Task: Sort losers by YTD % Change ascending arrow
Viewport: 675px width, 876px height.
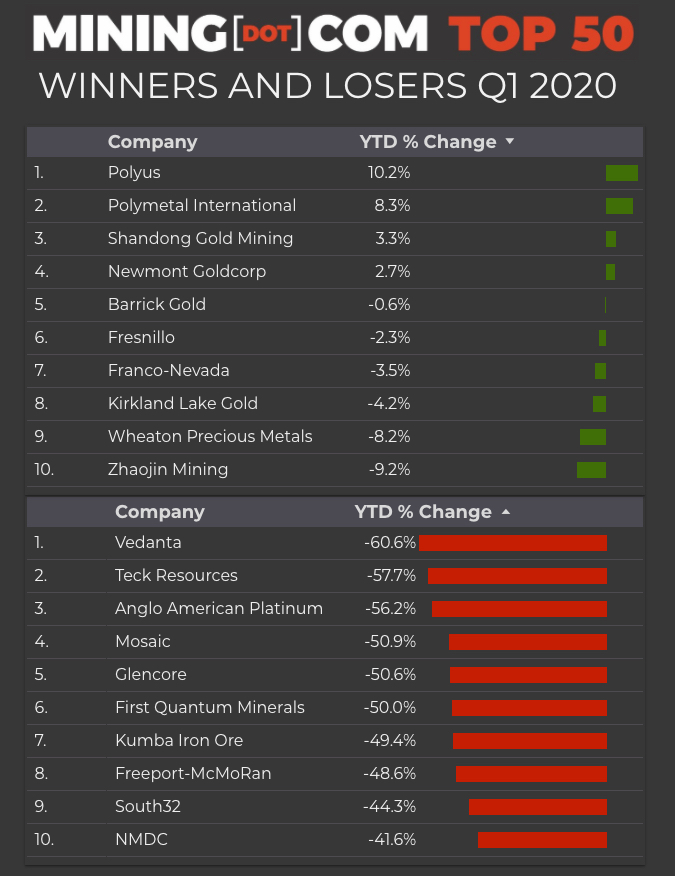Action: (506, 512)
